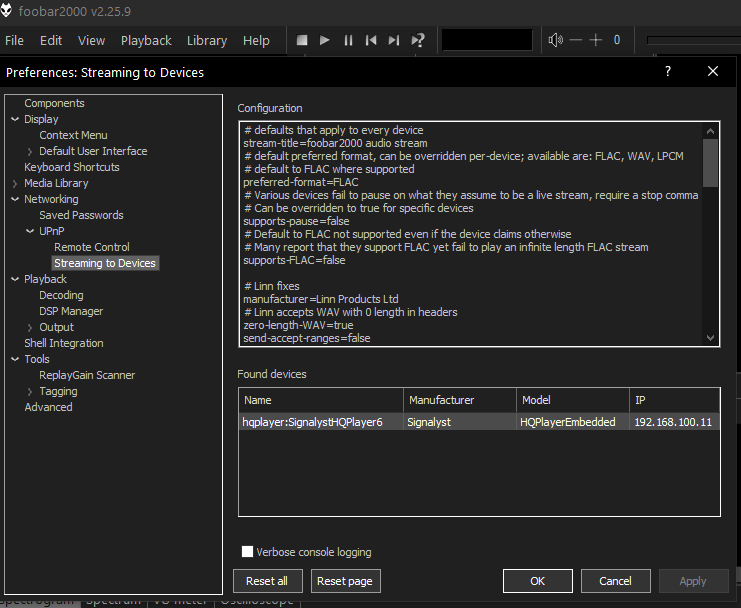Increase volume with the plus button
The image size is (741, 608).
[x=595, y=40]
